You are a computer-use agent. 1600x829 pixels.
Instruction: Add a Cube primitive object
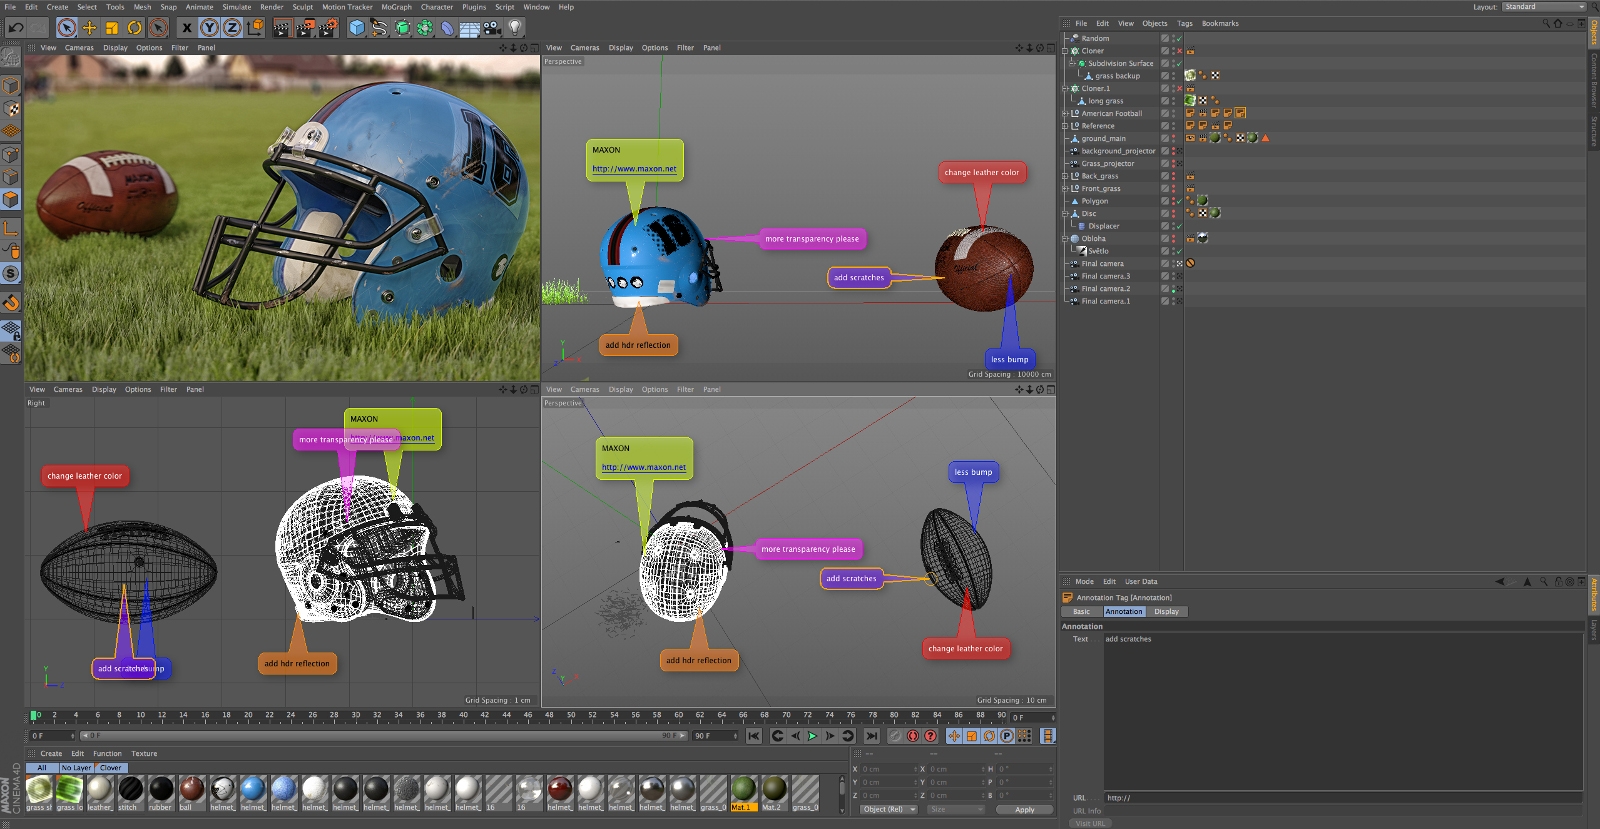(357, 28)
